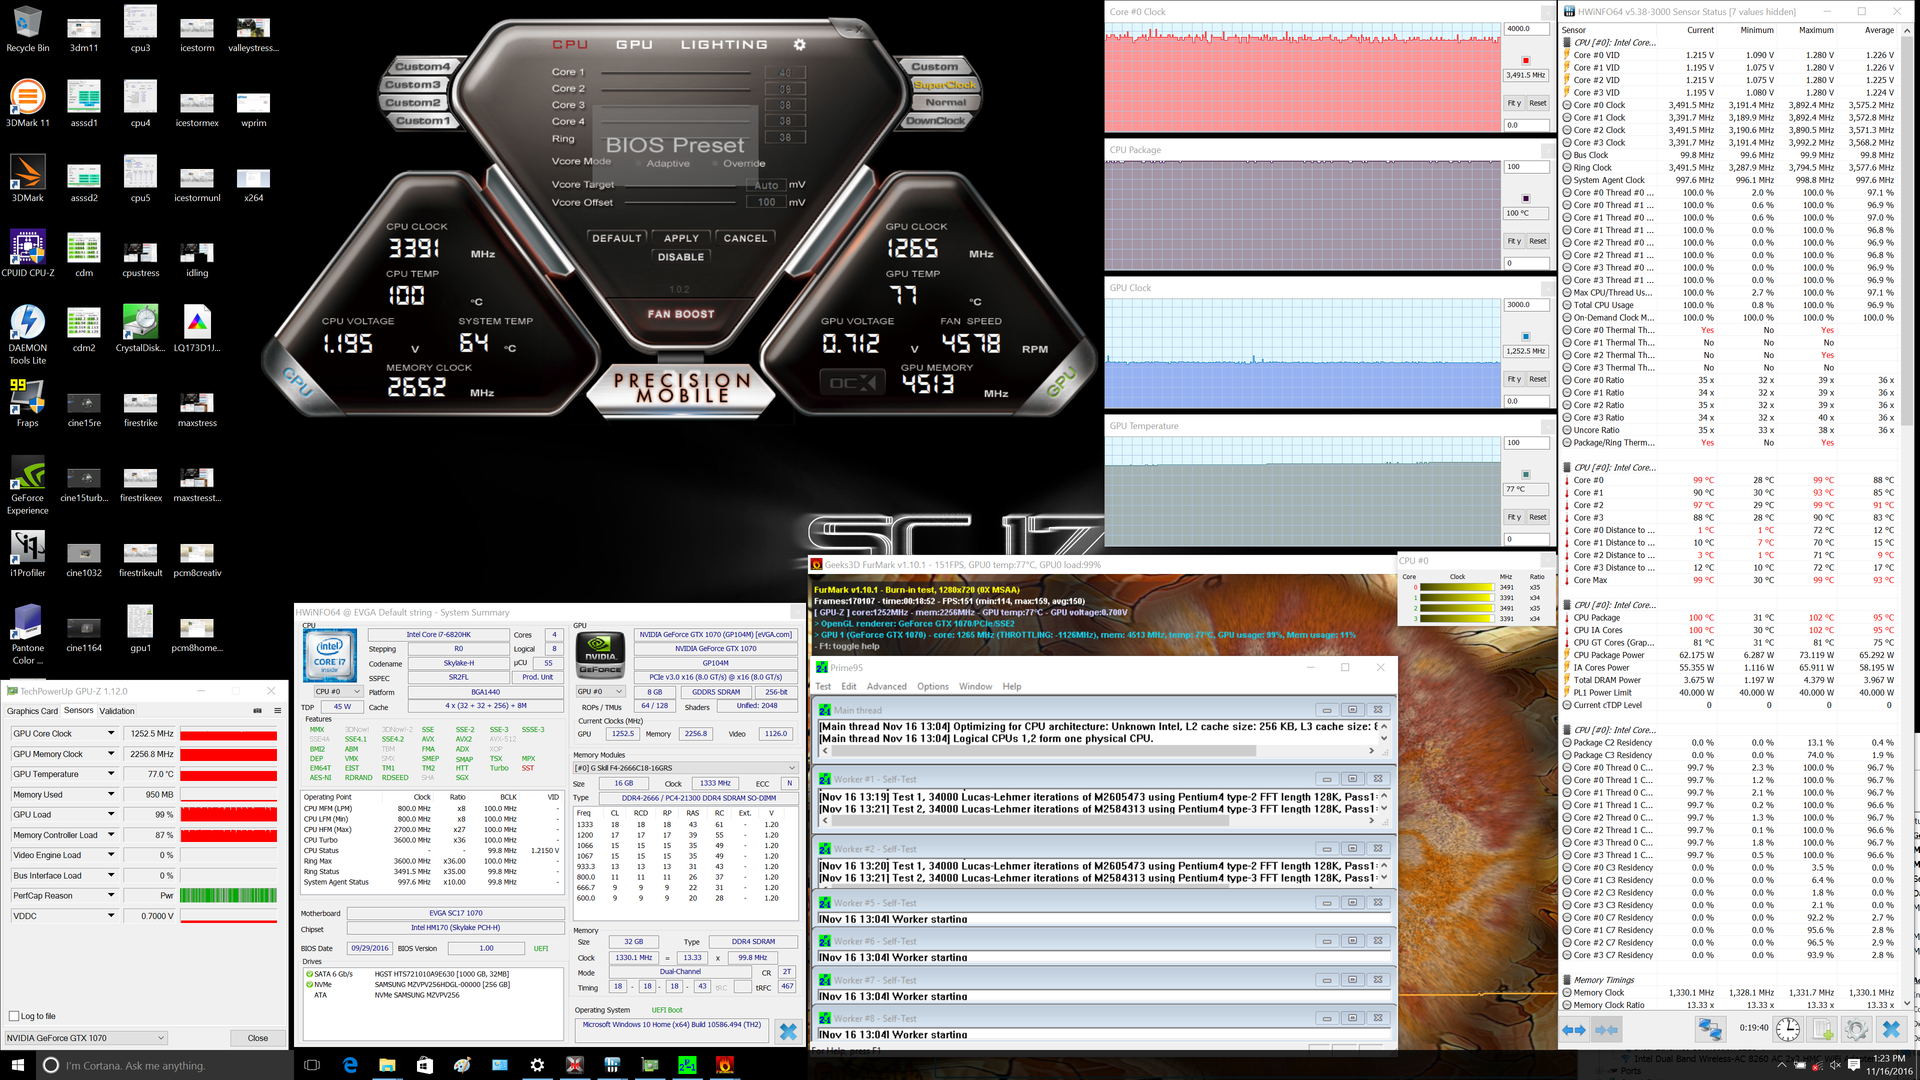Screen dimensions: 1920x1080
Task: Select the Custom4 profile button
Action: (422, 67)
